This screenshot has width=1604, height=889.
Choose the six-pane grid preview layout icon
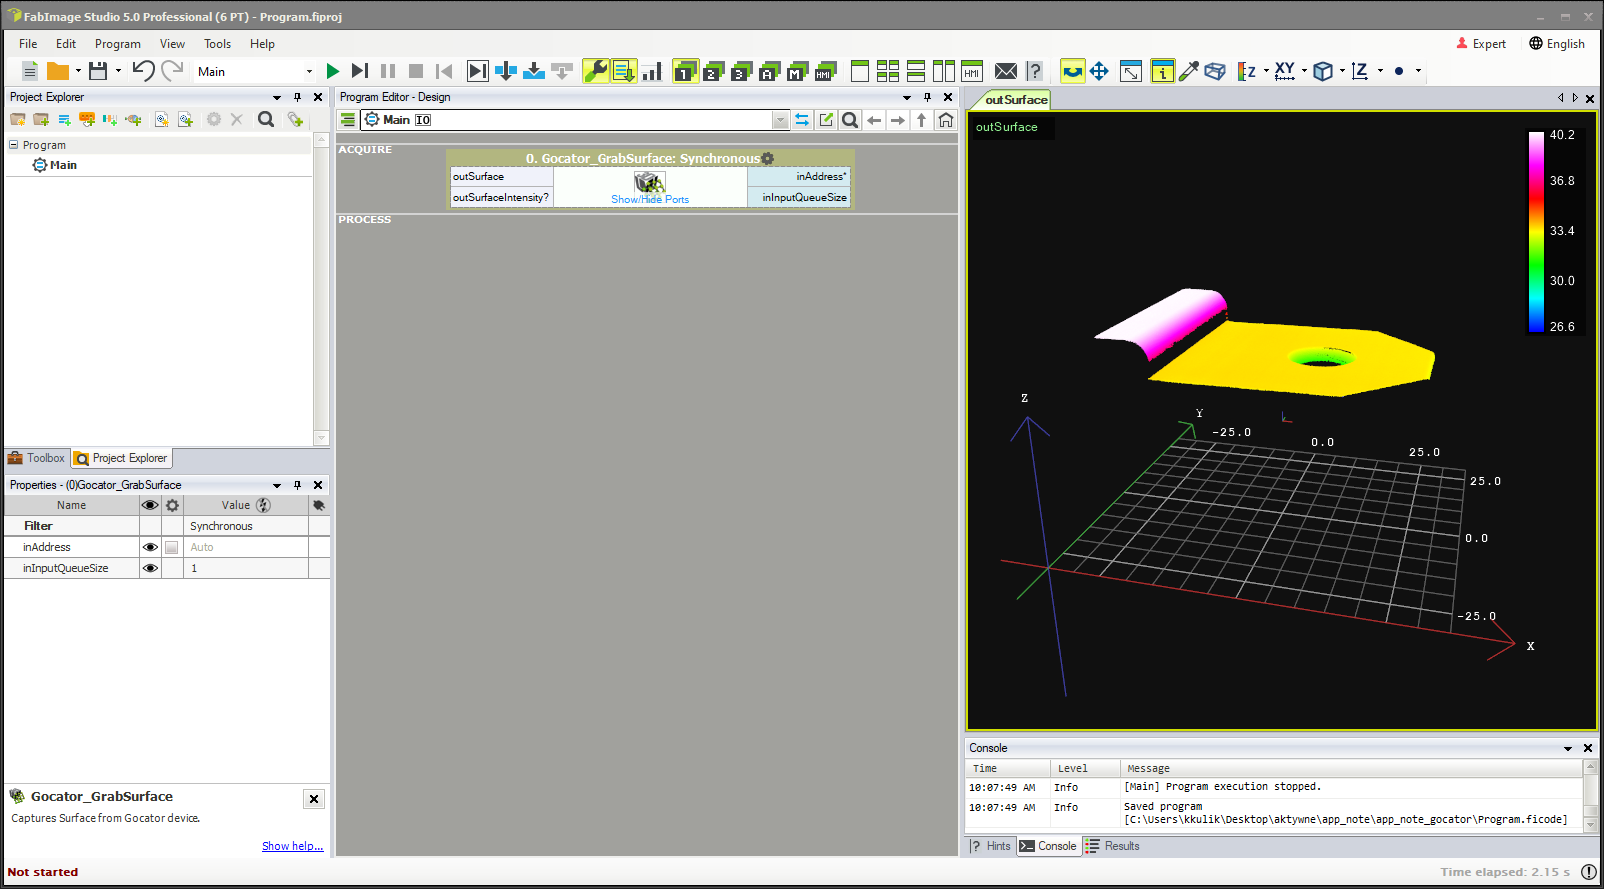pyautogui.click(x=888, y=71)
